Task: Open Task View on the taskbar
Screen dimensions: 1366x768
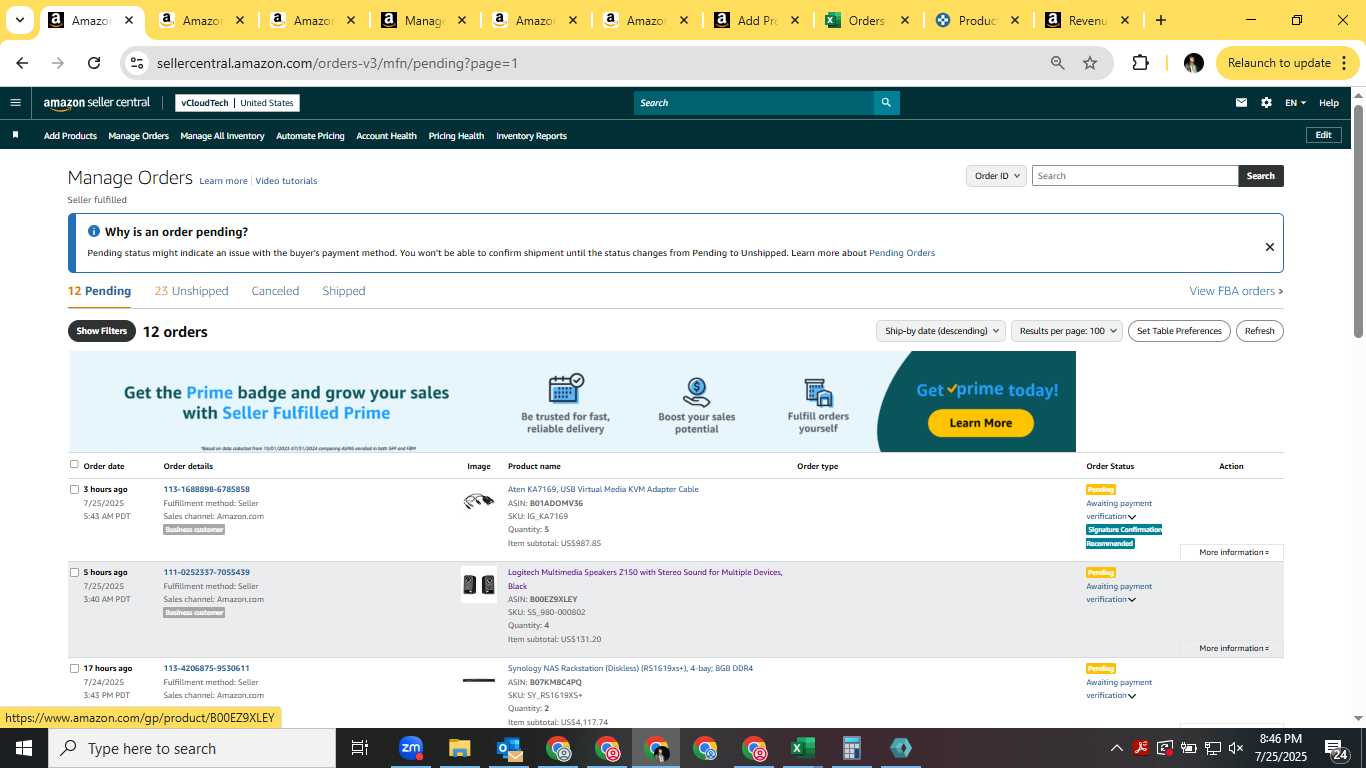Action: coord(360,748)
